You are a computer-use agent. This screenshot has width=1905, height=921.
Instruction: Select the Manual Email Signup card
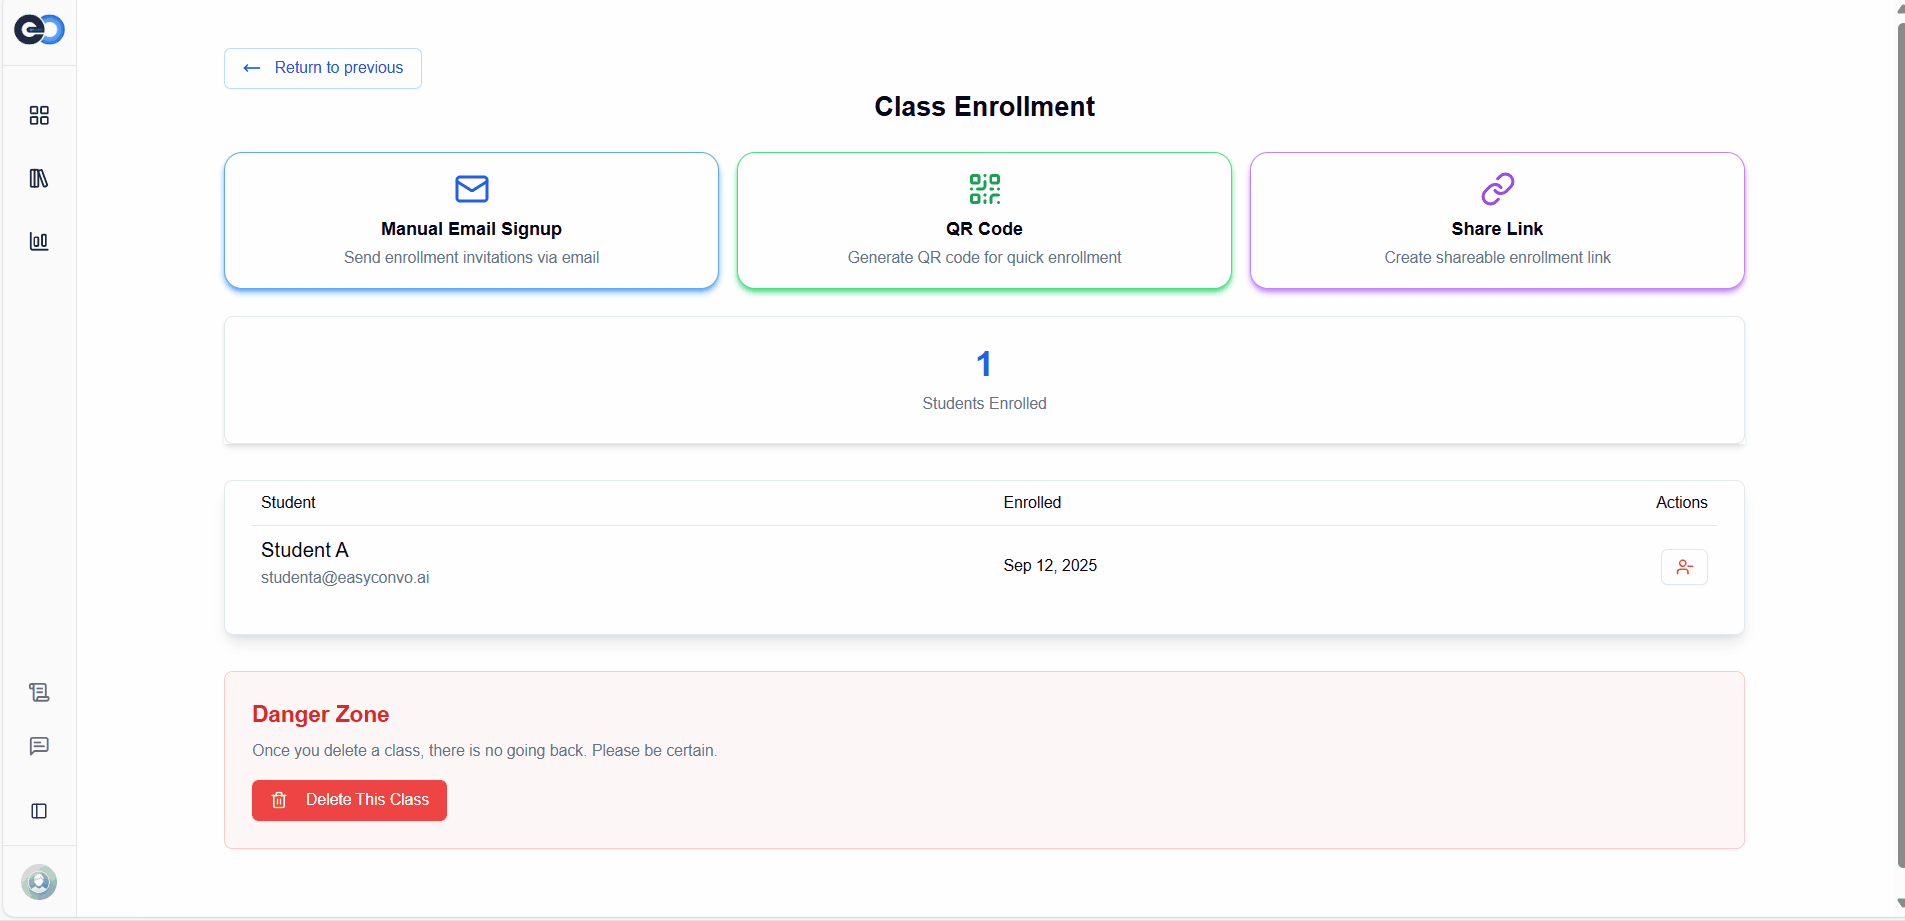(x=471, y=221)
